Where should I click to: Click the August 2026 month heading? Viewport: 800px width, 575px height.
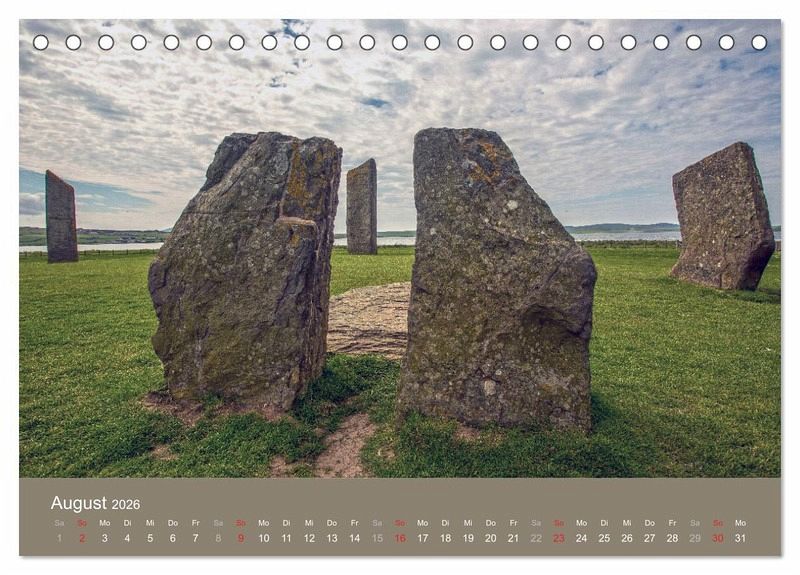coord(95,503)
